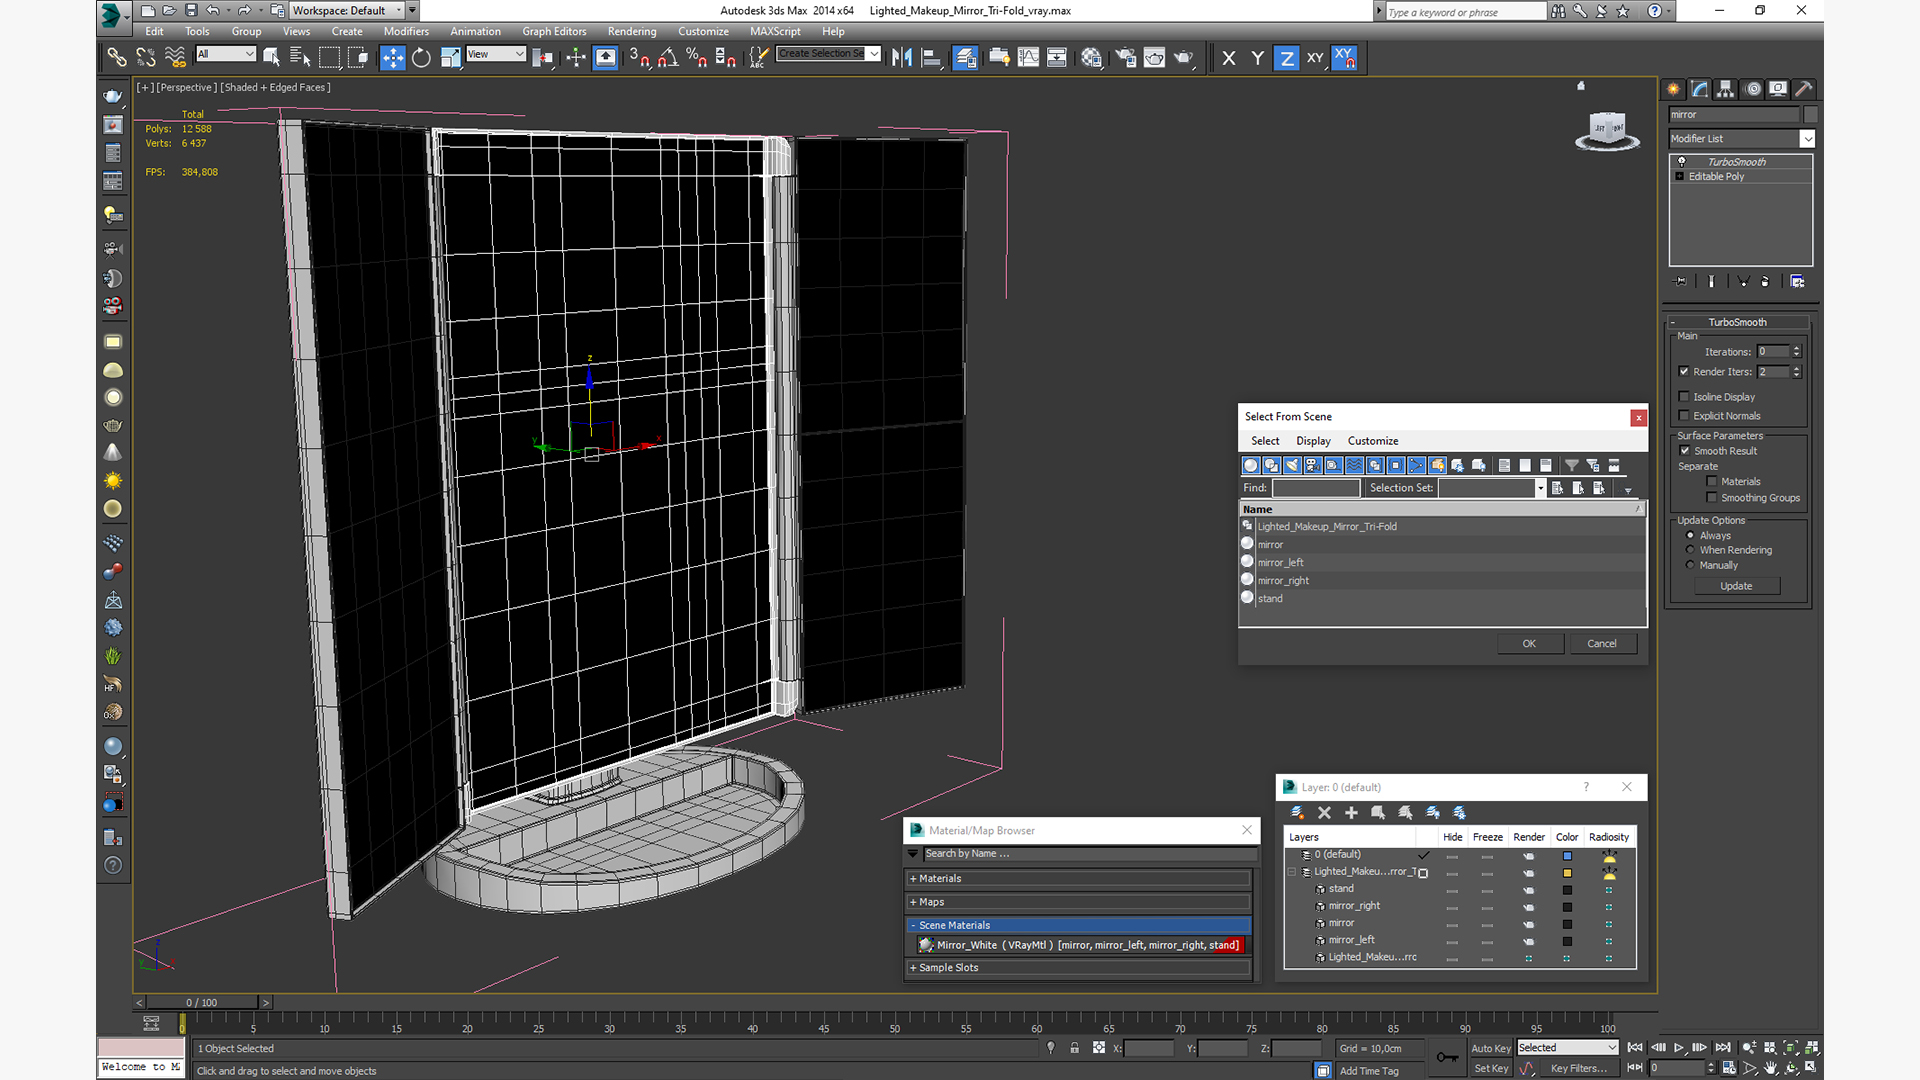Open Selection Set dropdown in Select From Scene
The width and height of the screenshot is (1920, 1080).
click(x=1541, y=488)
